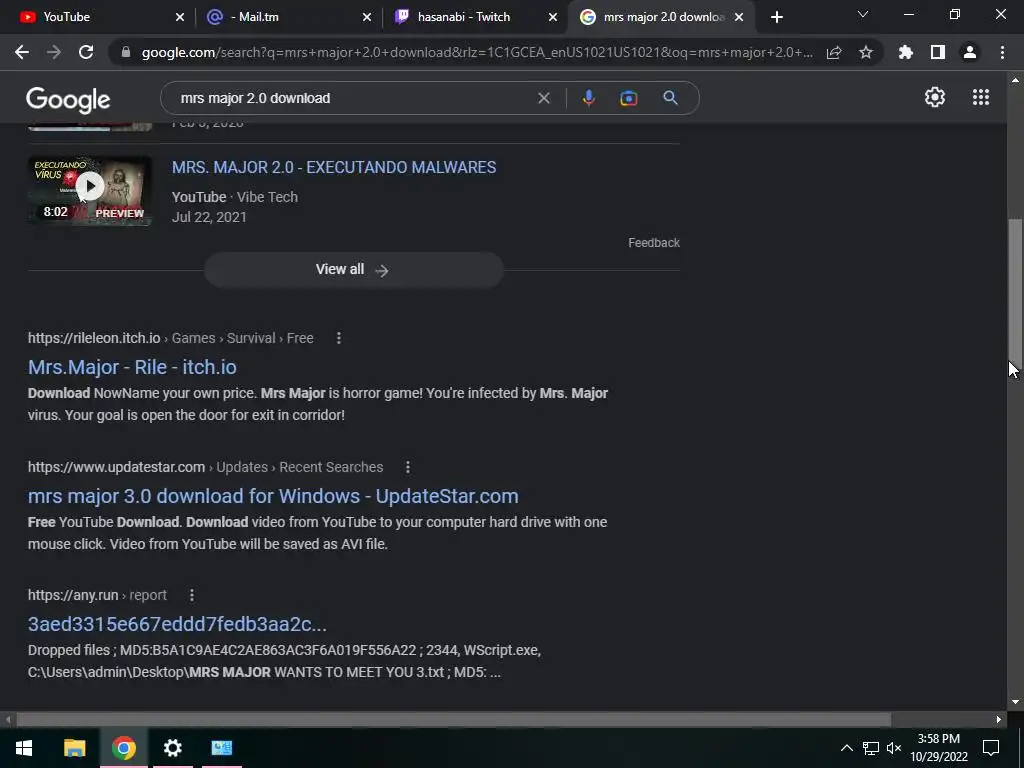Open options for the any.run result
The image size is (1024, 768).
tap(191, 595)
